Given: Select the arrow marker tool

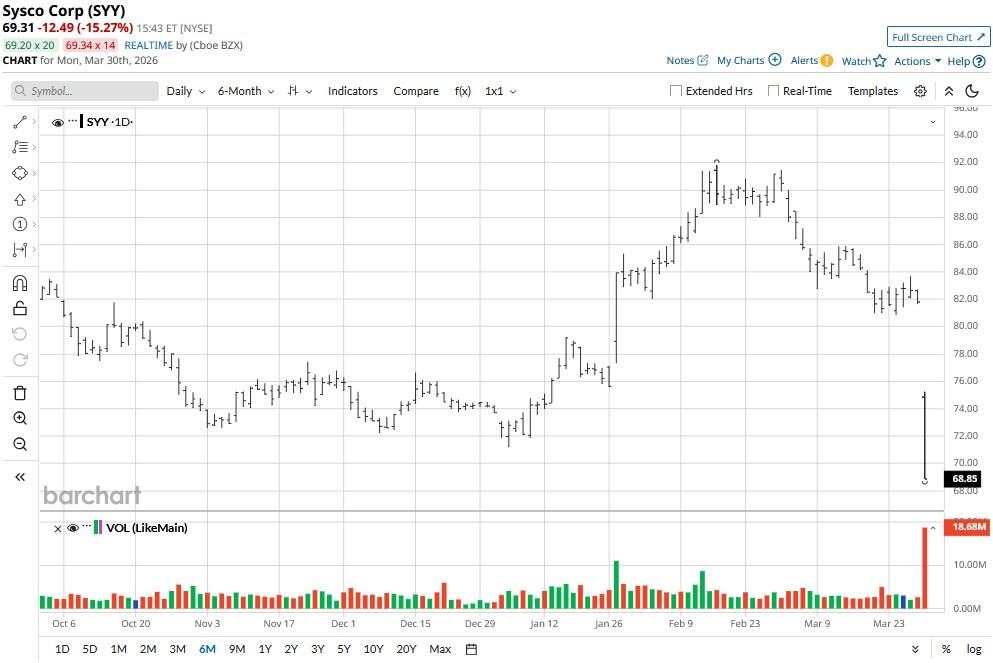Looking at the screenshot, I should click(20, 199).
